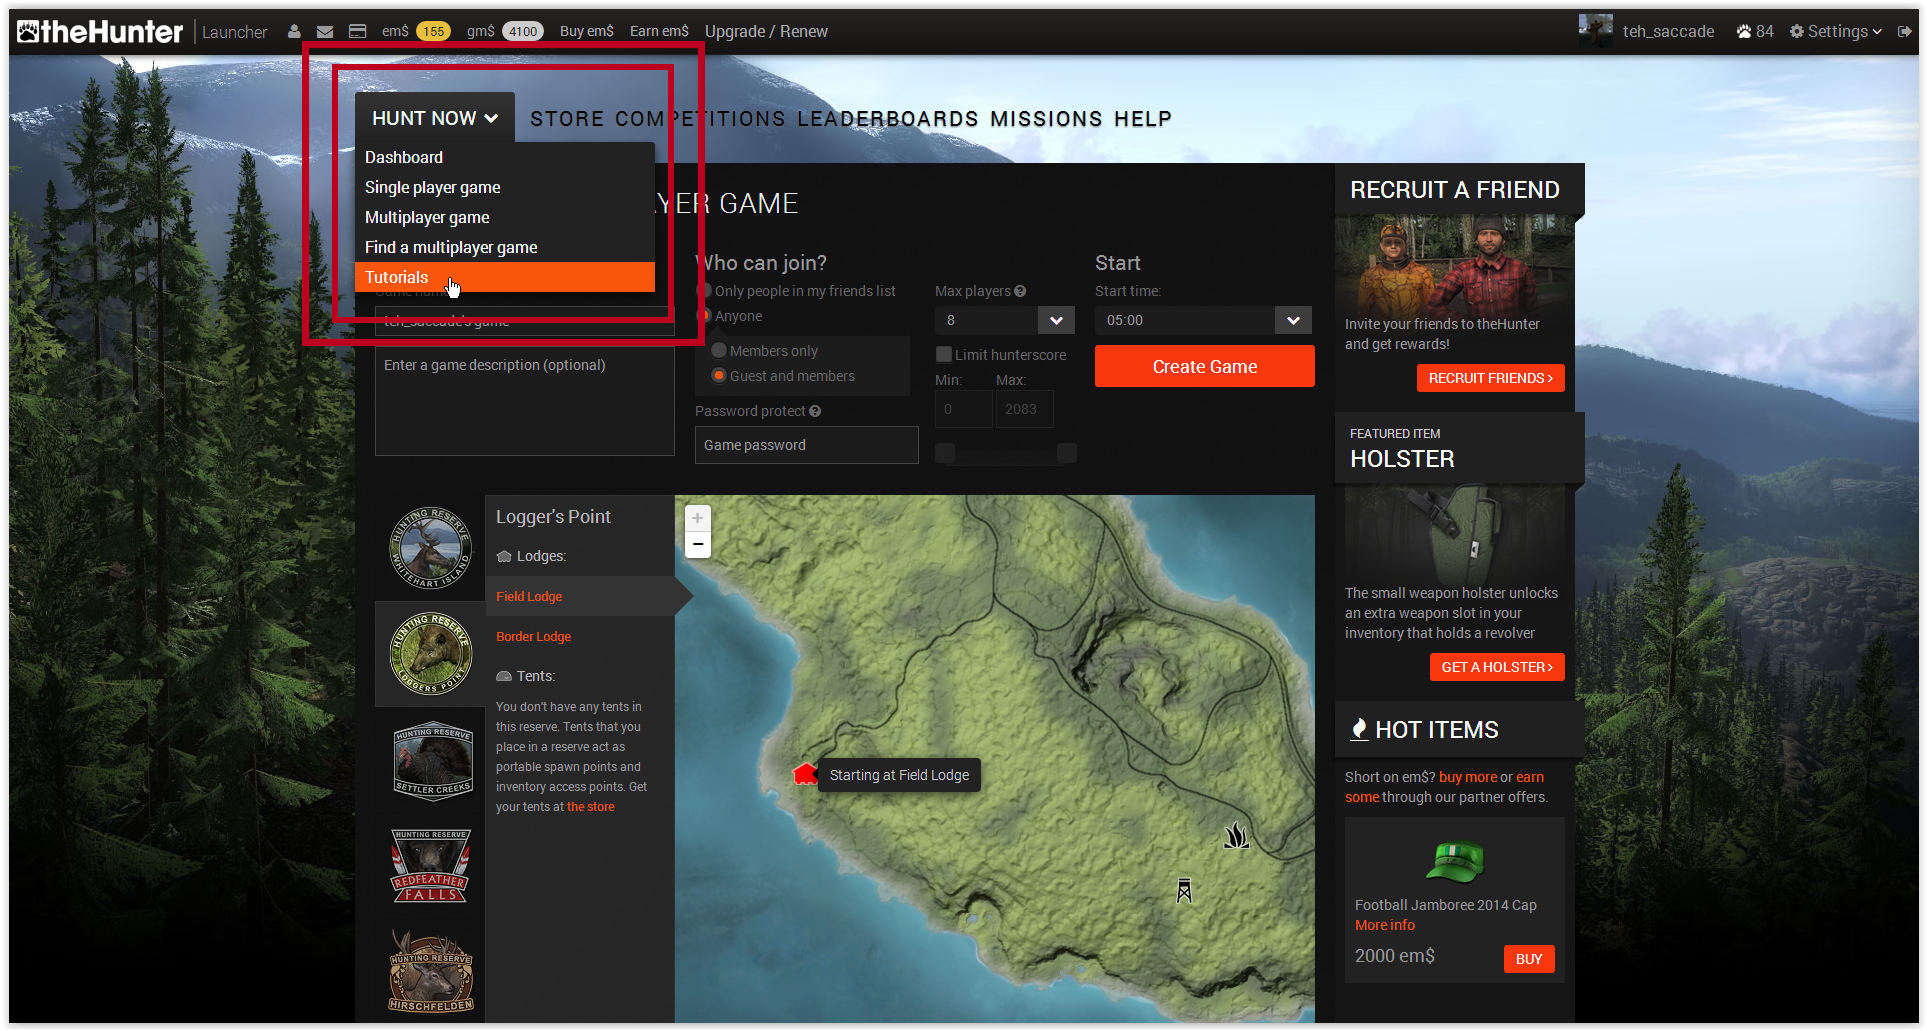Open the HELP section
Screen dimensions: 1927x1031
coord(1143,119)
